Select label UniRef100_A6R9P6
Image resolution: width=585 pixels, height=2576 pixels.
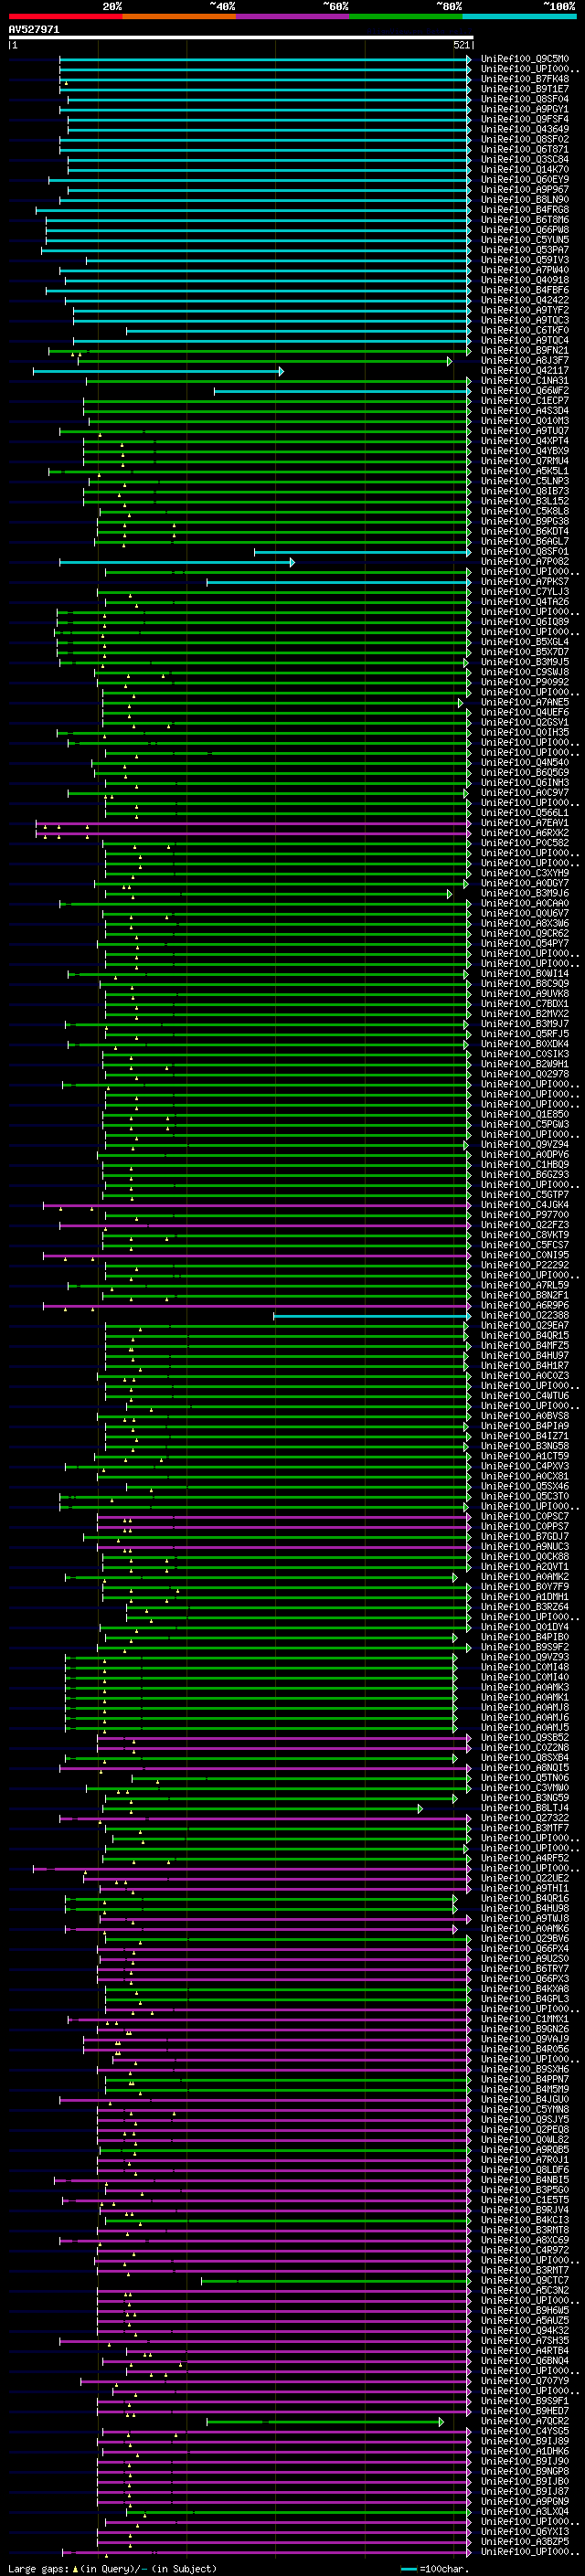click(525, 1306)
